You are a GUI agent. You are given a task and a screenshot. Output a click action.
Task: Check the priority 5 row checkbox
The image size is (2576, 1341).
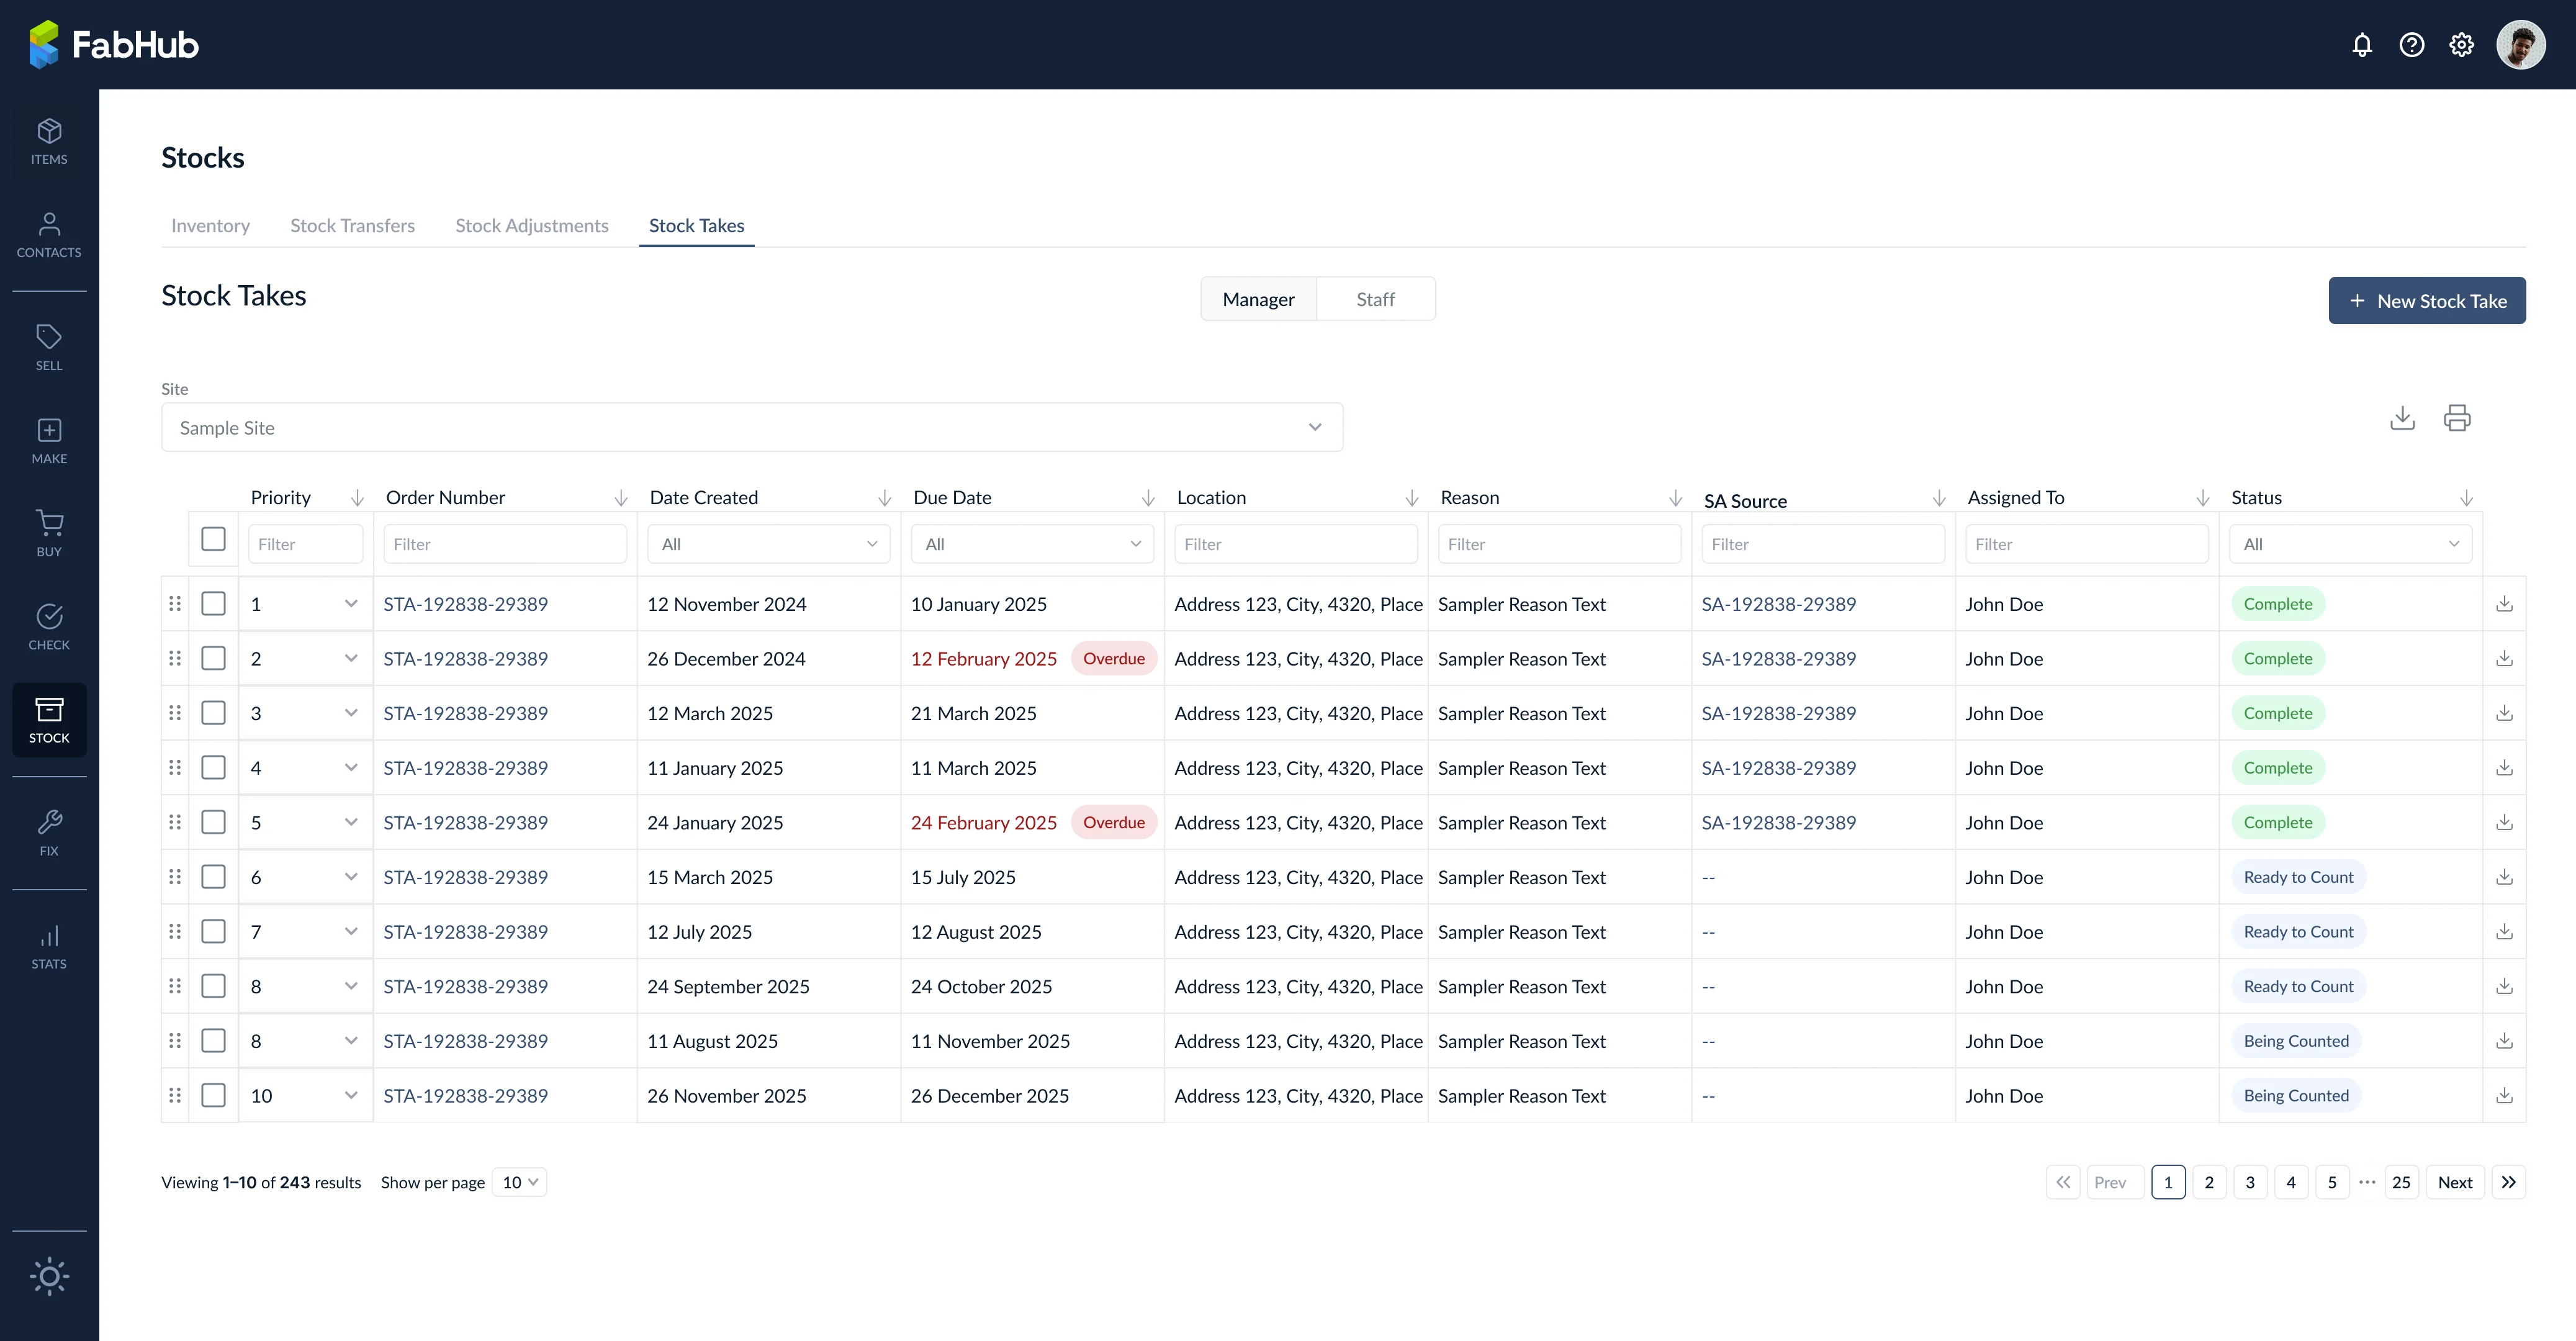[x=213, y=822]
